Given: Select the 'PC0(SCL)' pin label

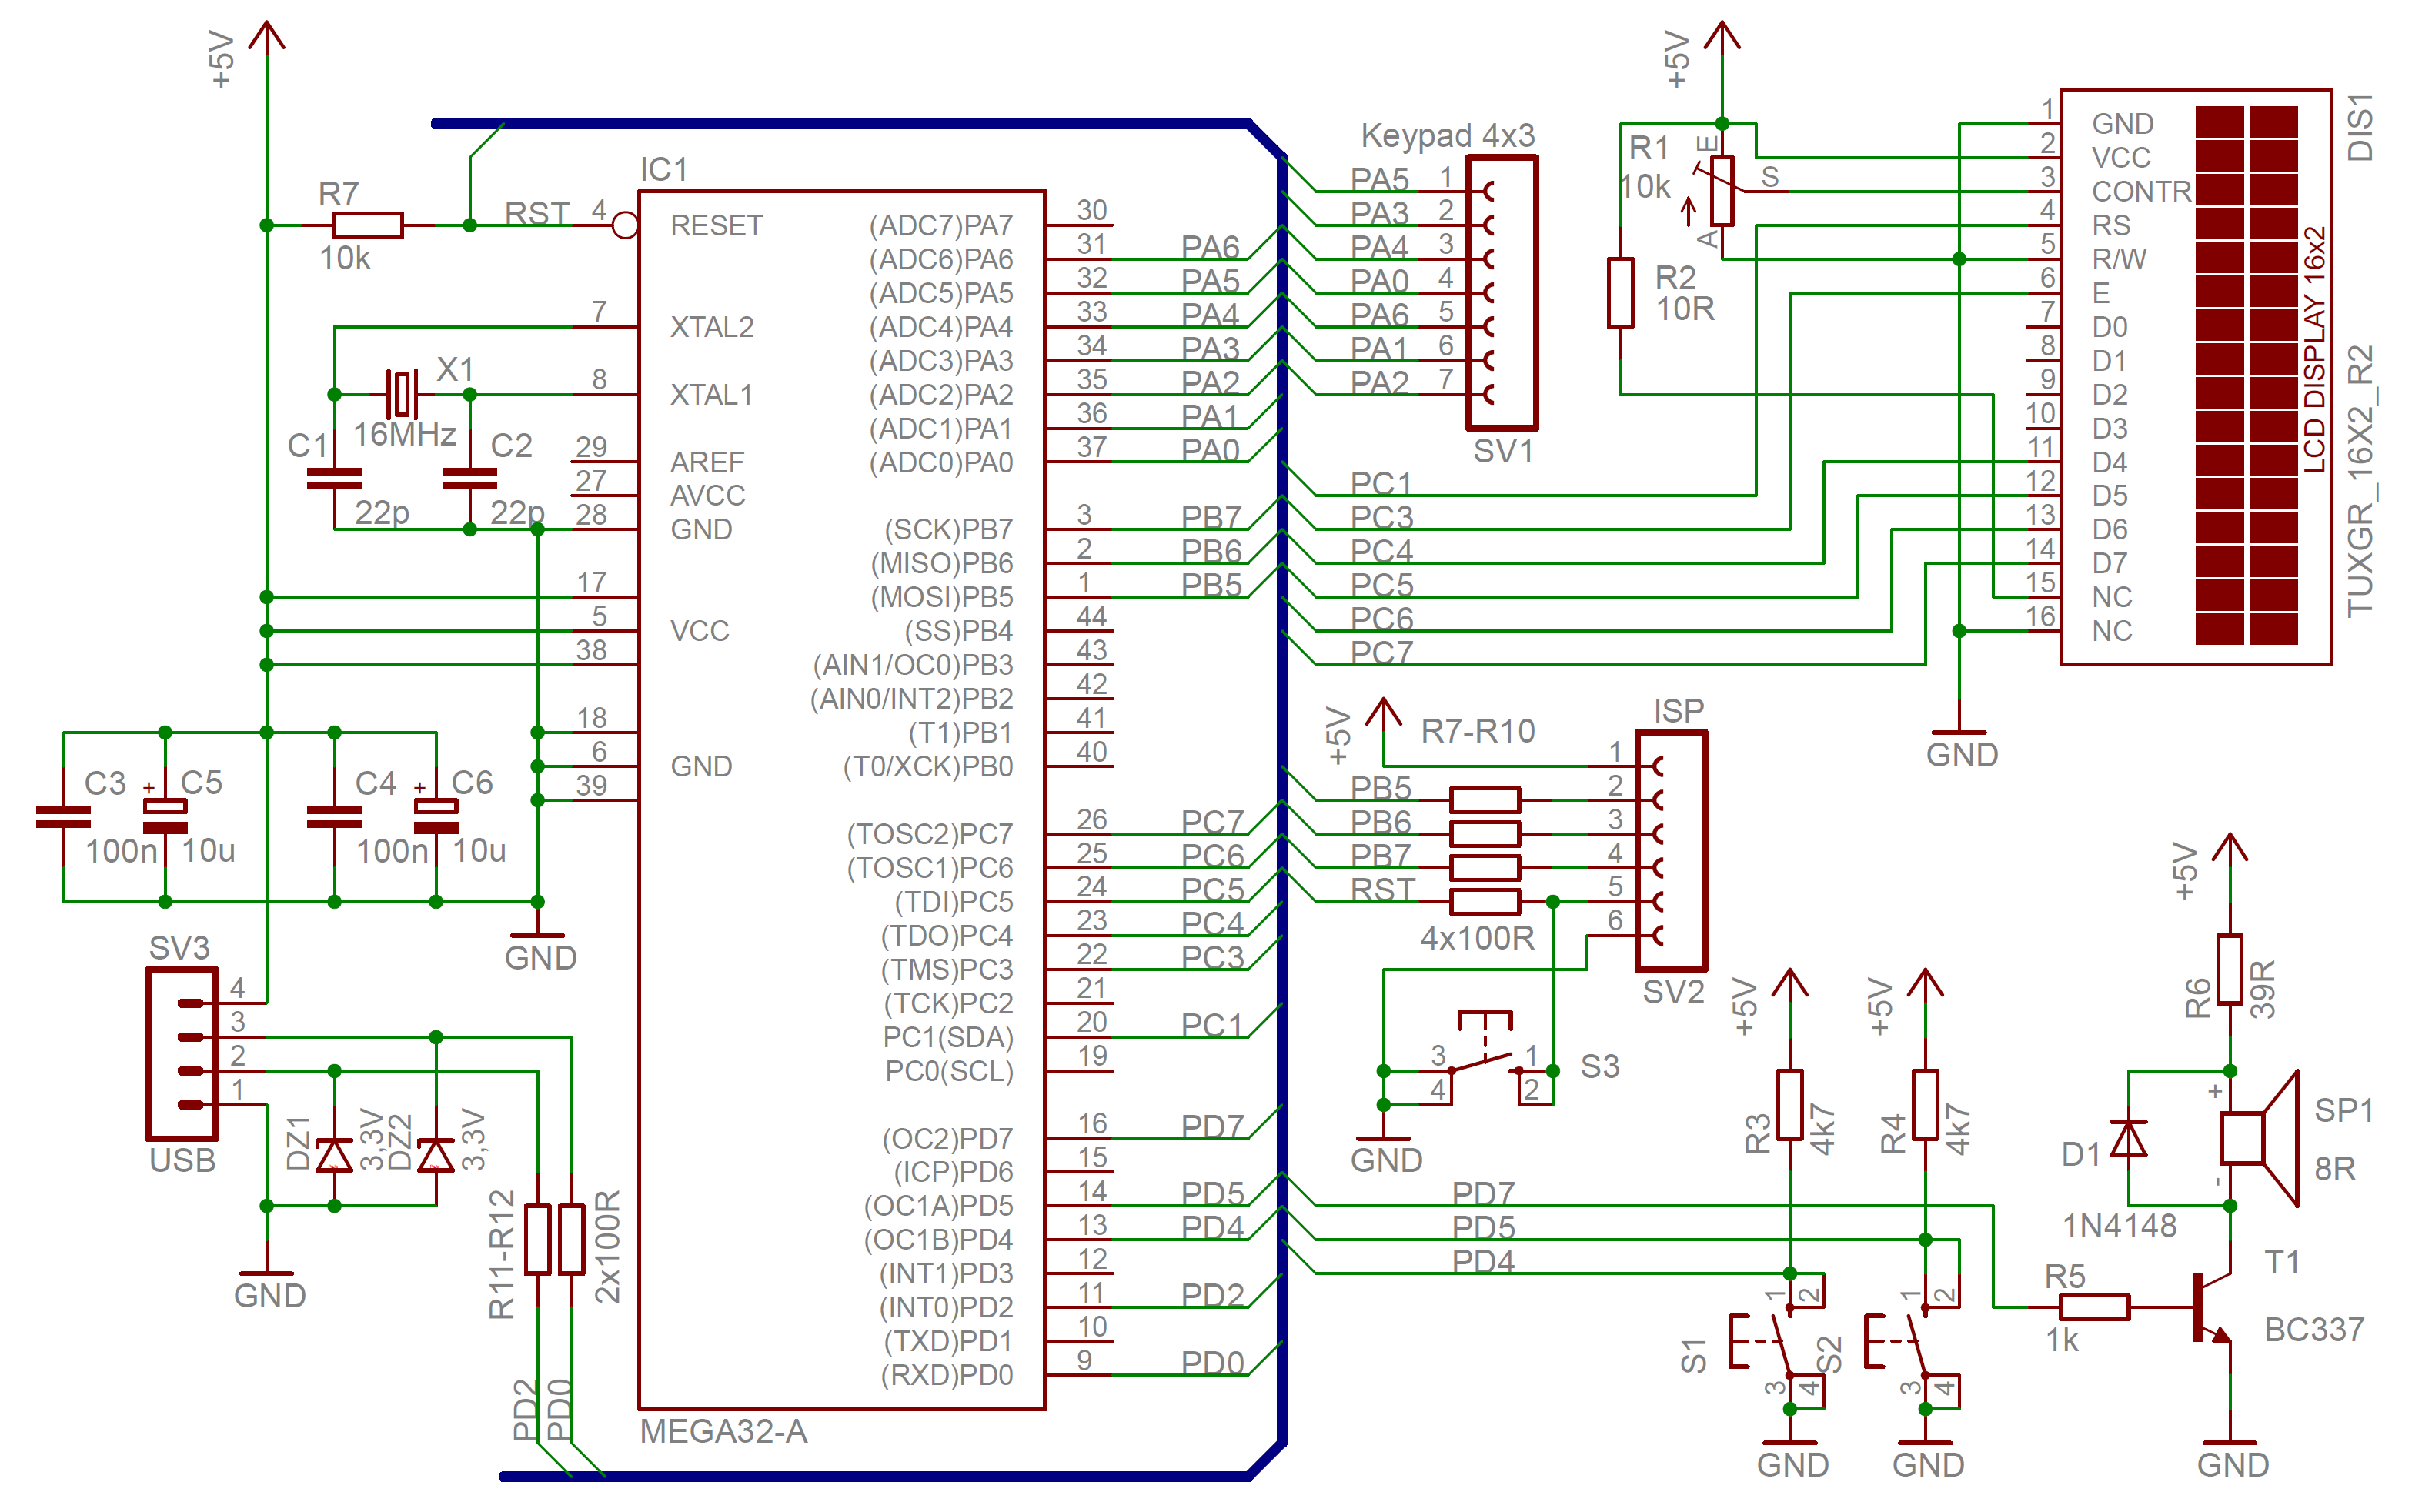Looking at the screenshot, I should pos(949,1071).
